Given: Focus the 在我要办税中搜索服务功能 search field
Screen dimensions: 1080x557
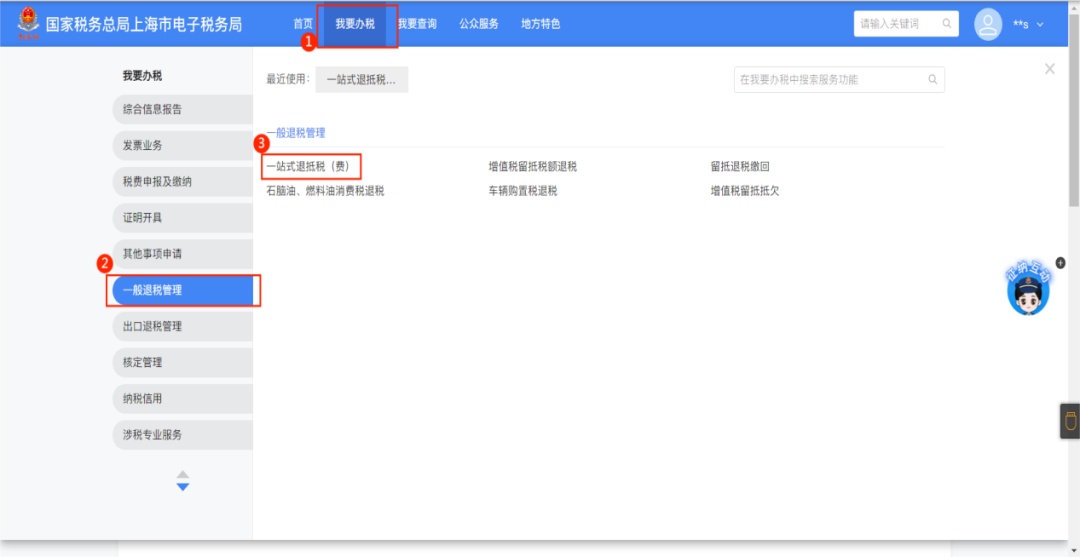Looking at the screenshot, I should coord(828,80).
